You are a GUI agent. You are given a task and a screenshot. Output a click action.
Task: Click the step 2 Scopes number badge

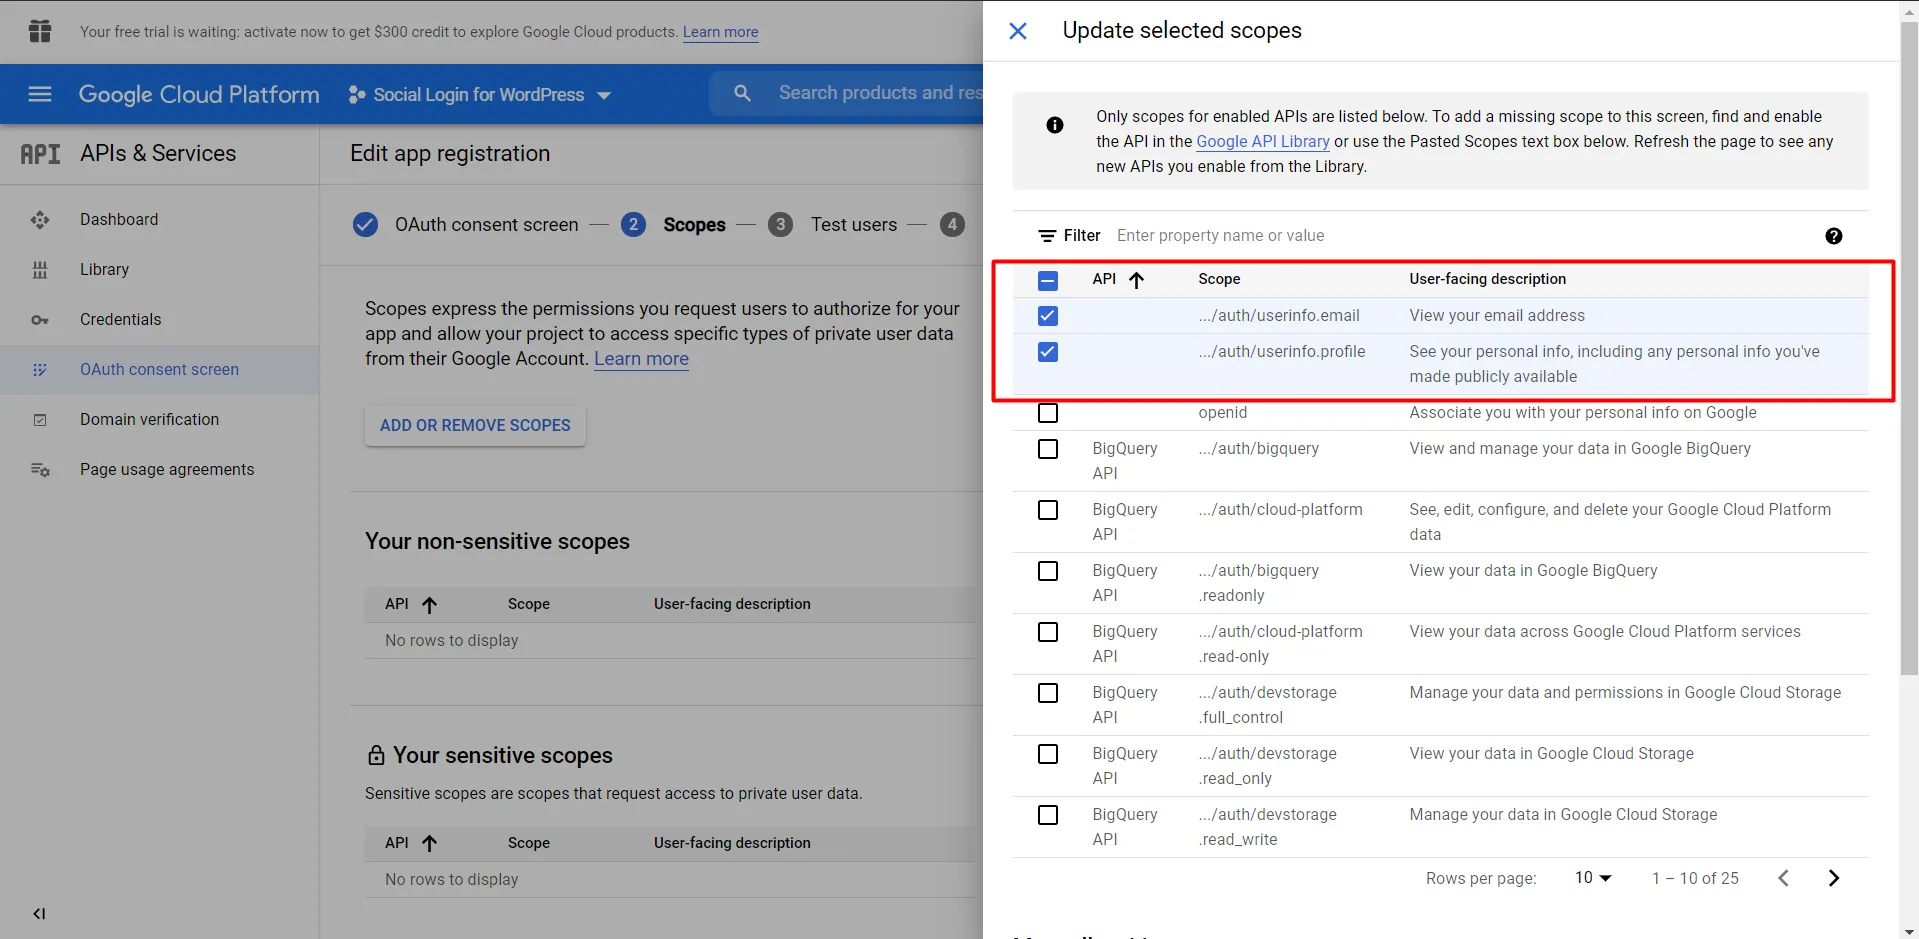[633, 225]
